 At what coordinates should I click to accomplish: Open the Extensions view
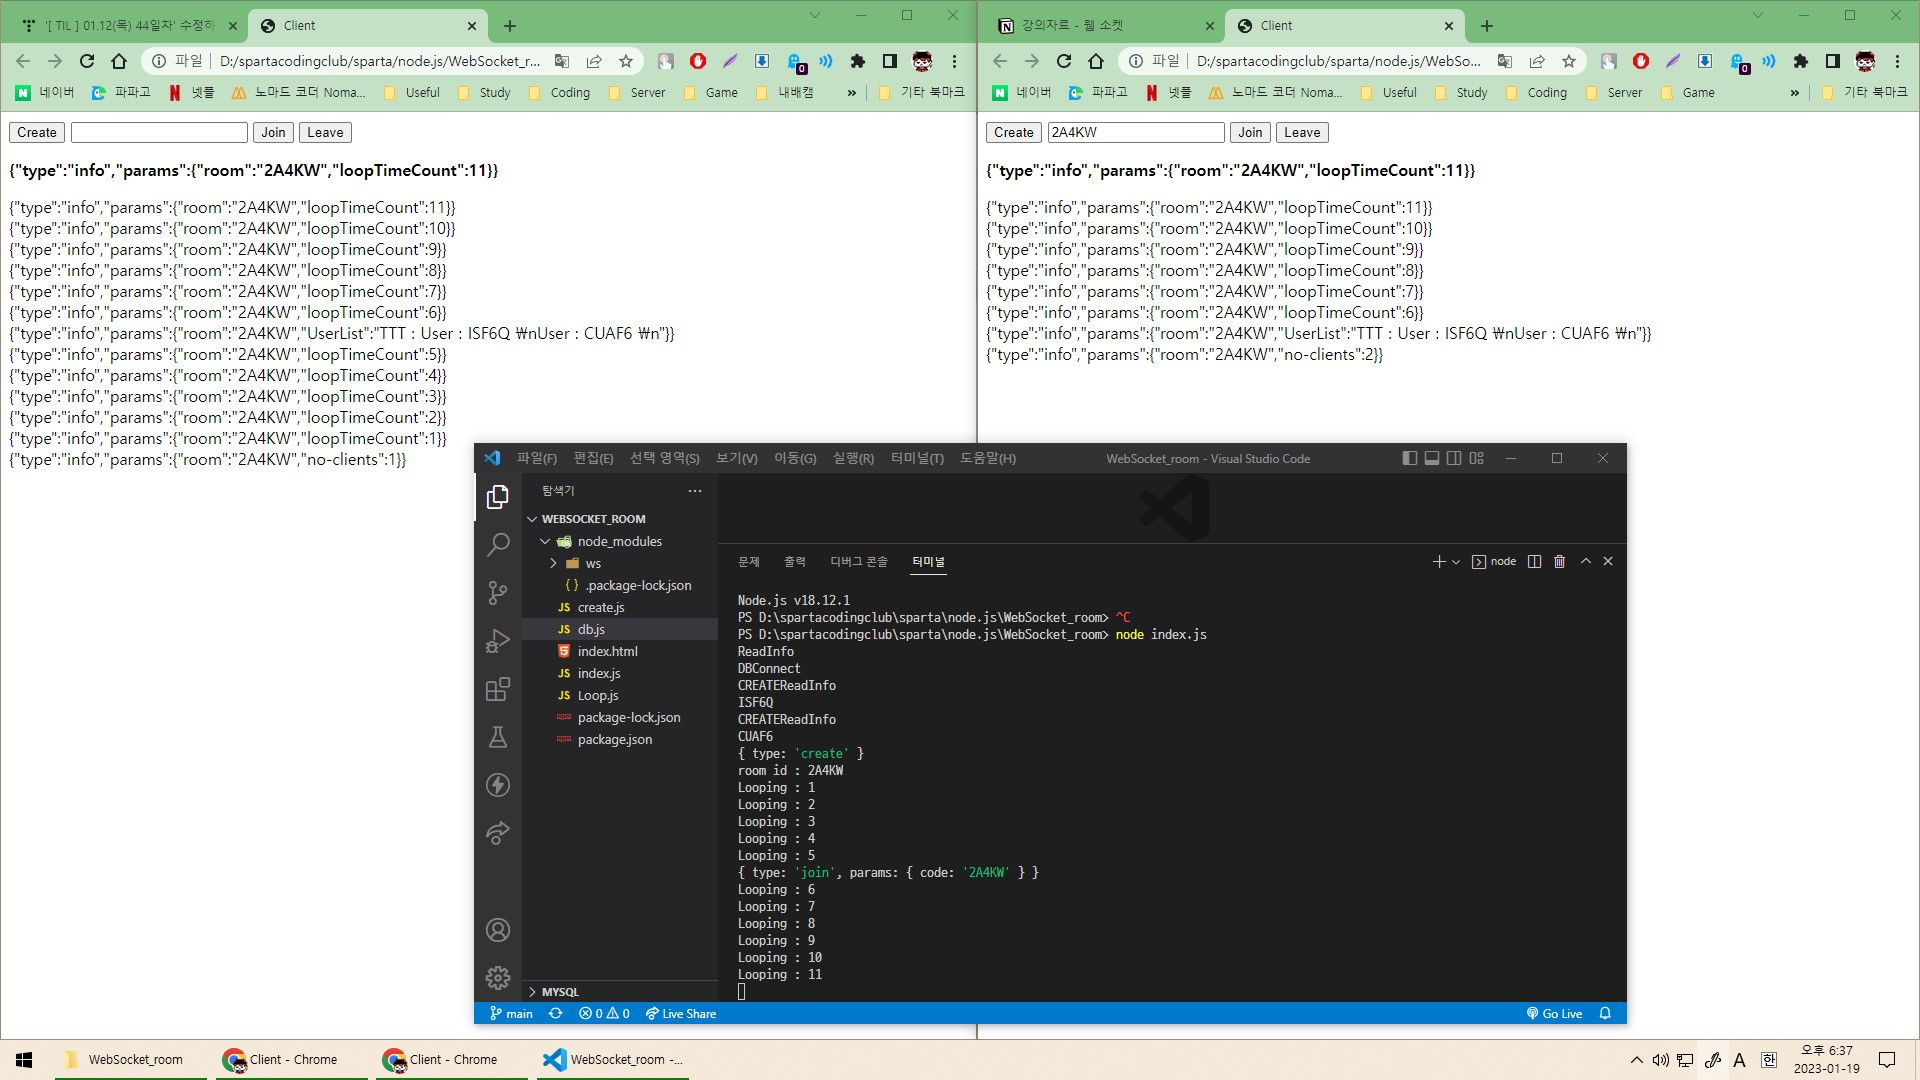pyautogui.click(x=497, y=689)
